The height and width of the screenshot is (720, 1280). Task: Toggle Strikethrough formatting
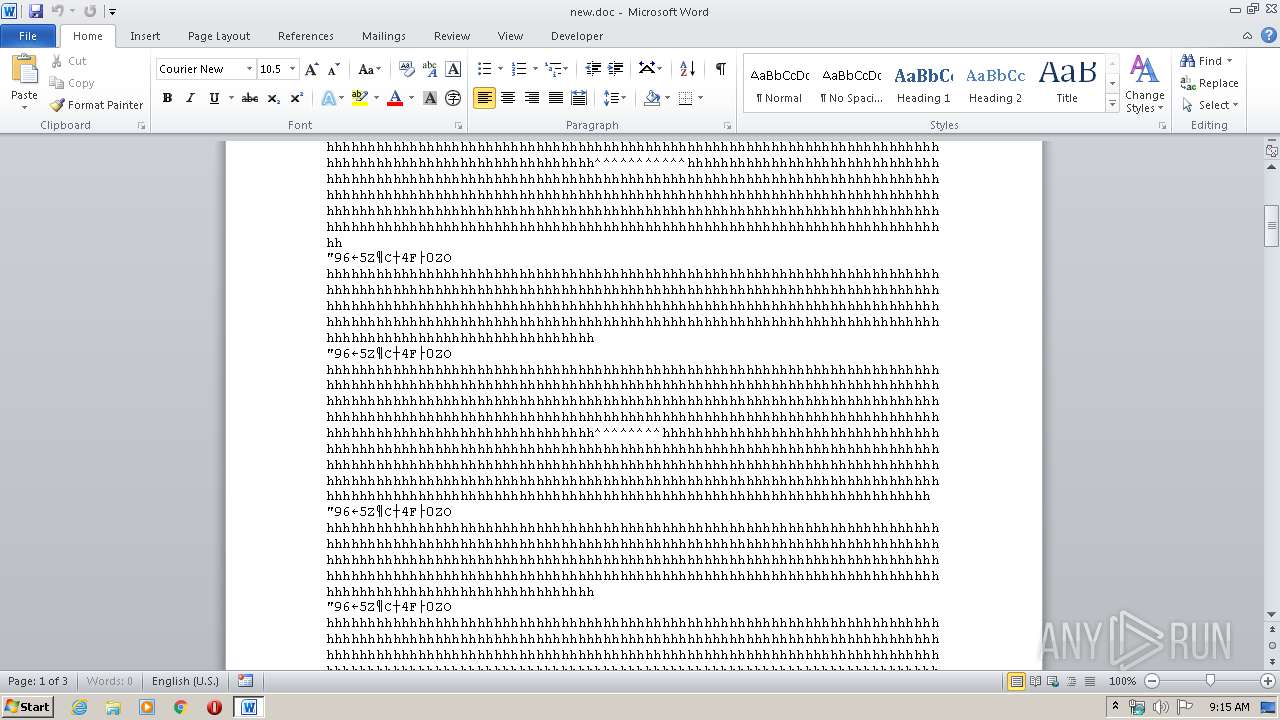(x=250, y=98)
